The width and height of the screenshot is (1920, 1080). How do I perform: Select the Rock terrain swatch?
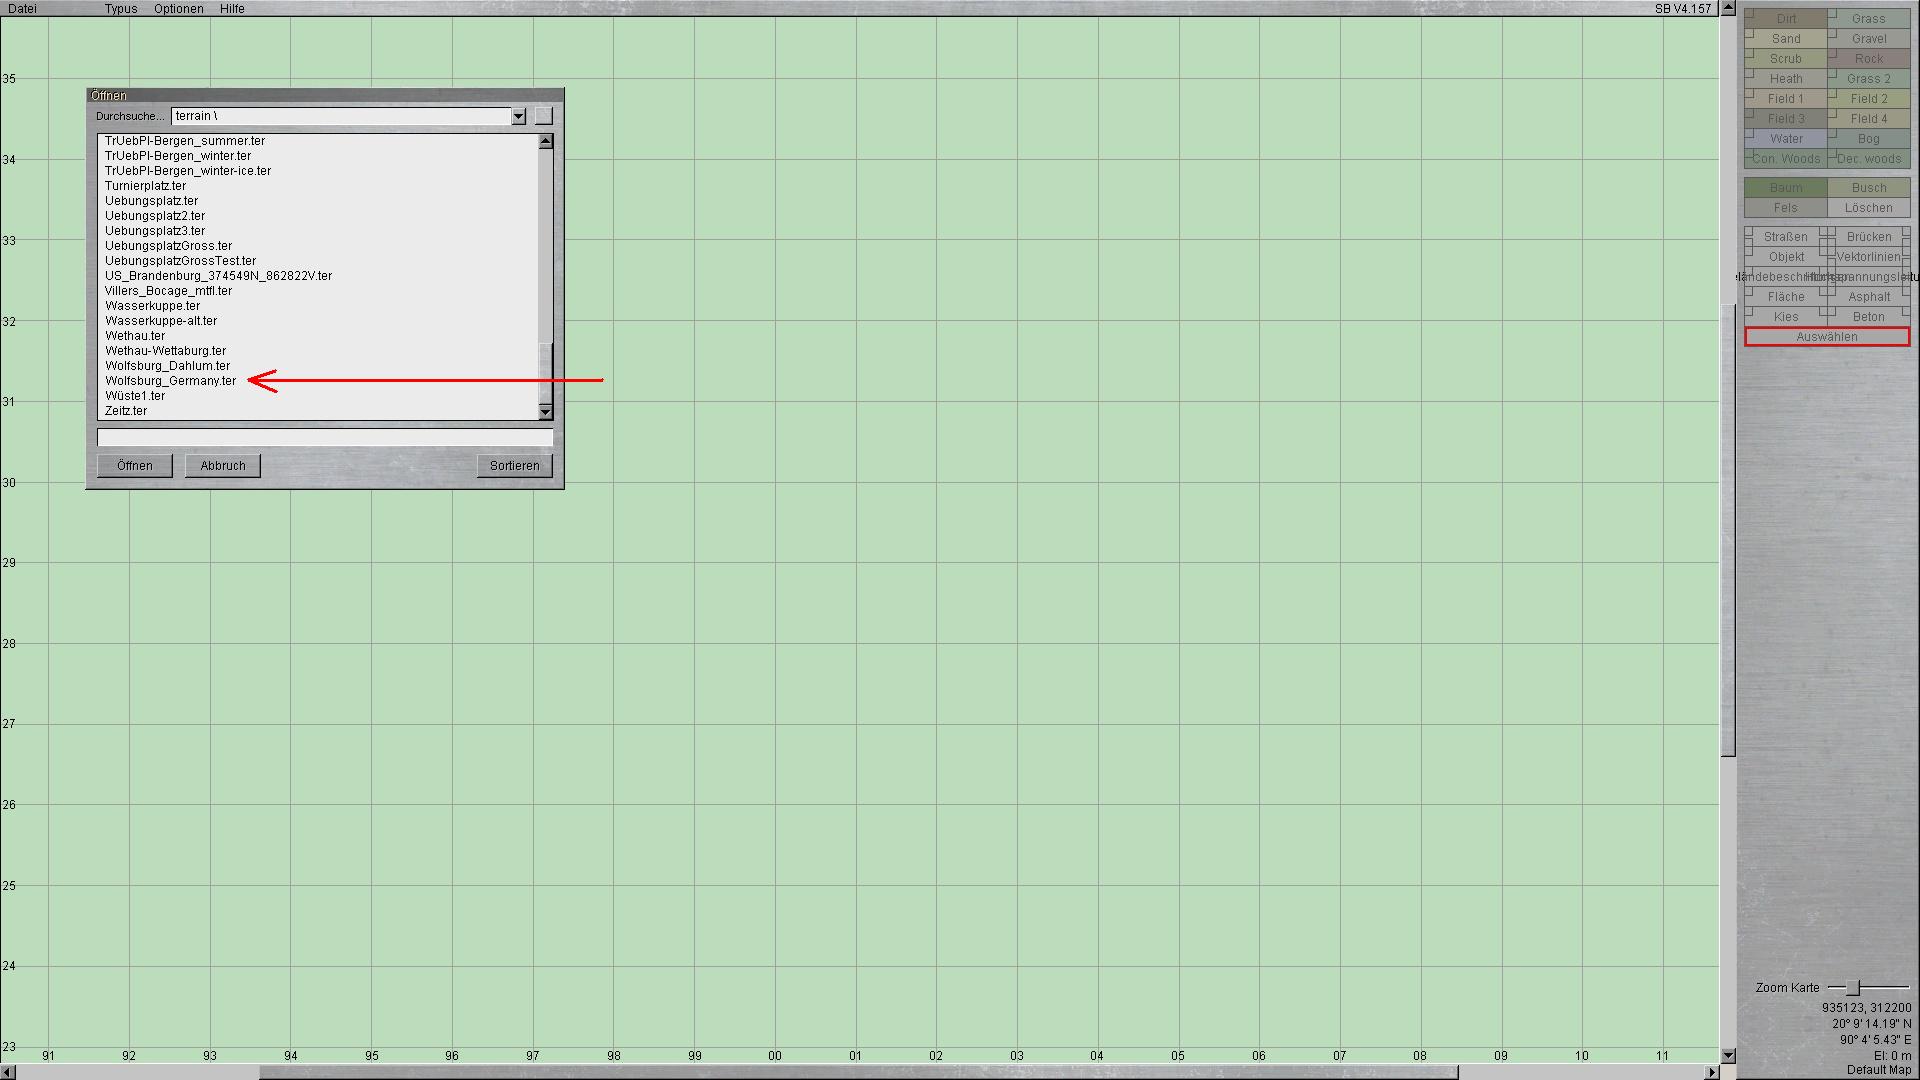1869,59
